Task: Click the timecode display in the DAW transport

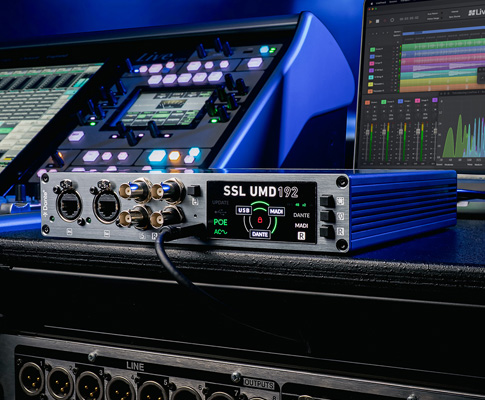Action: (409, 19)
